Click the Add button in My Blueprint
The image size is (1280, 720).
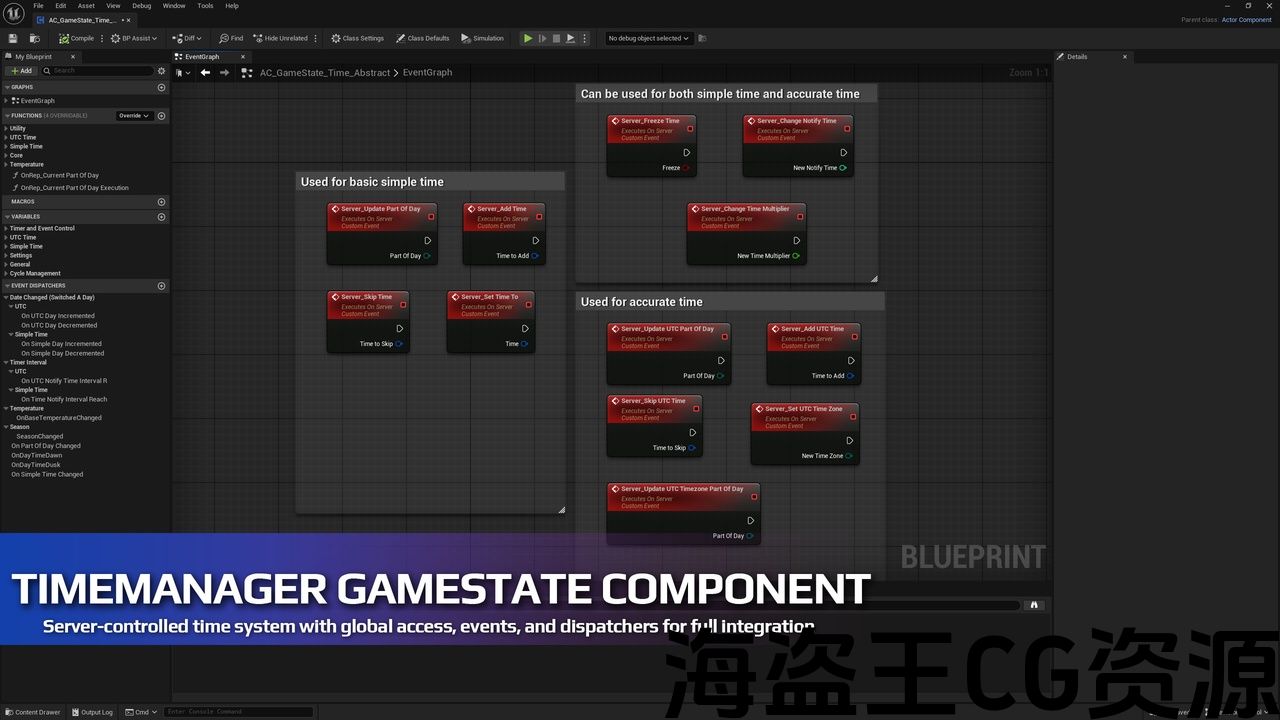[21, 71]
